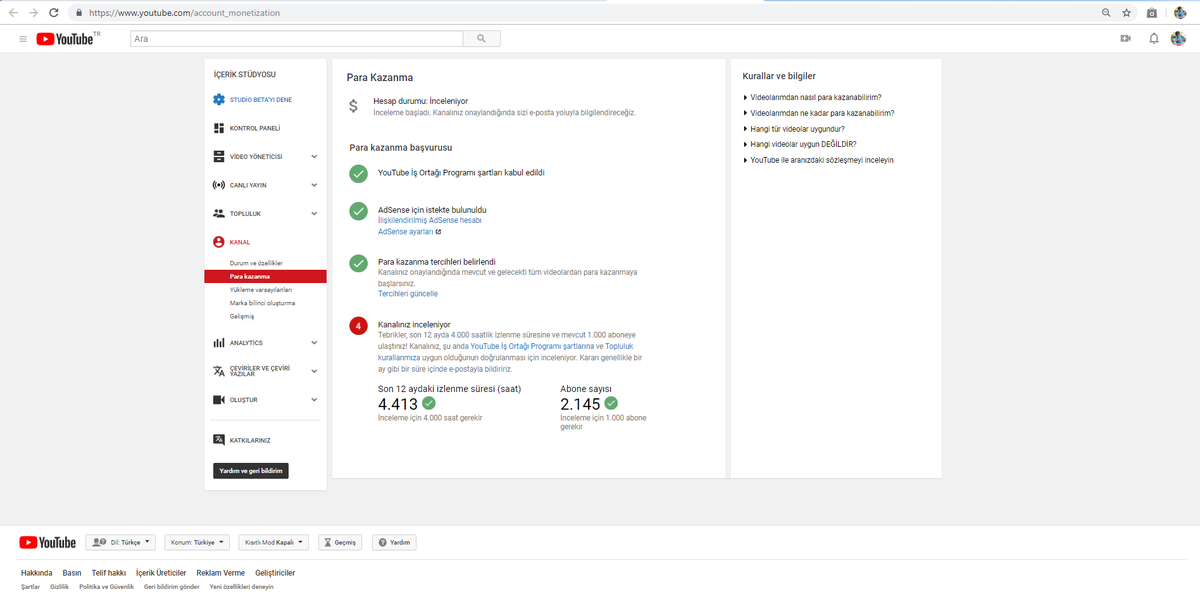The height and width of the screenshot is (606, 1200).
Task: Open Konum: Türkiye location dropdown
Action: (x=197, y=542)
